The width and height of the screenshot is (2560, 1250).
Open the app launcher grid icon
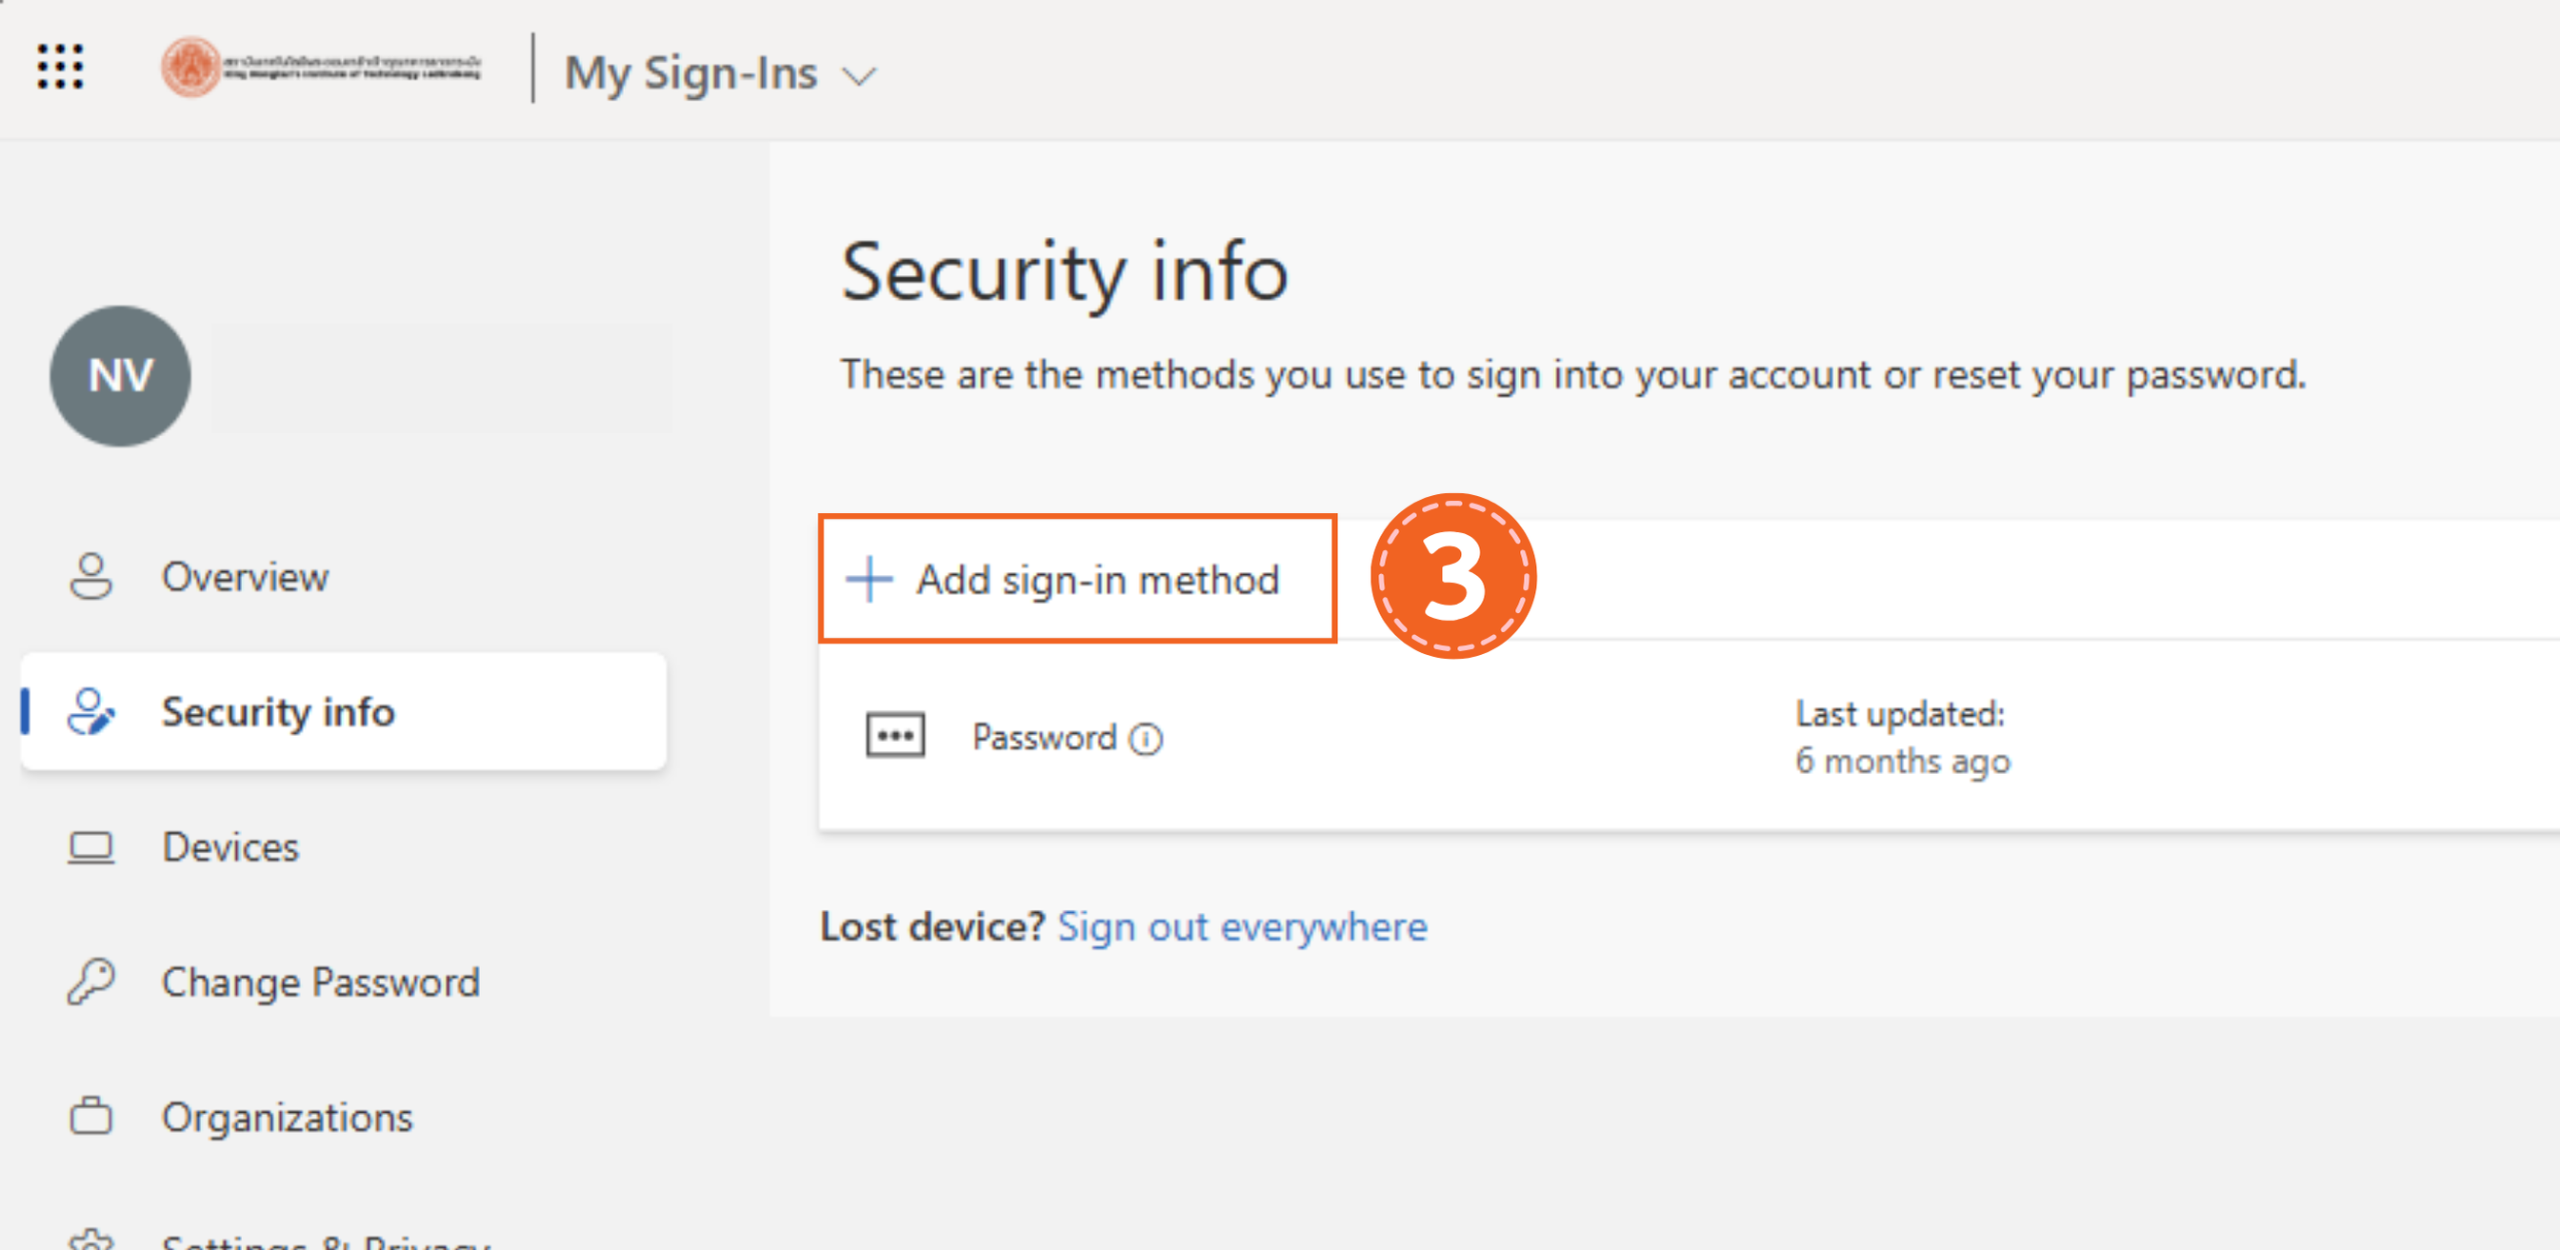tap(60, 68)
